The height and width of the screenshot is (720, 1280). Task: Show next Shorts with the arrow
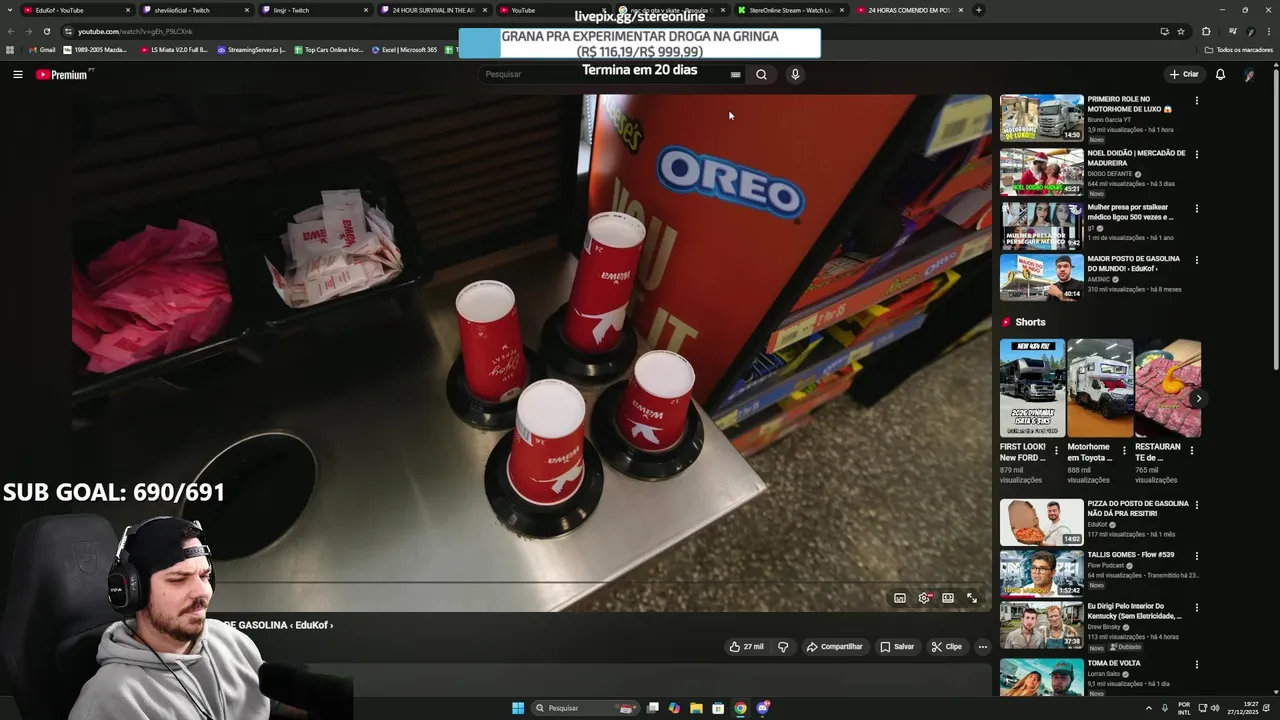[1198, 399]
